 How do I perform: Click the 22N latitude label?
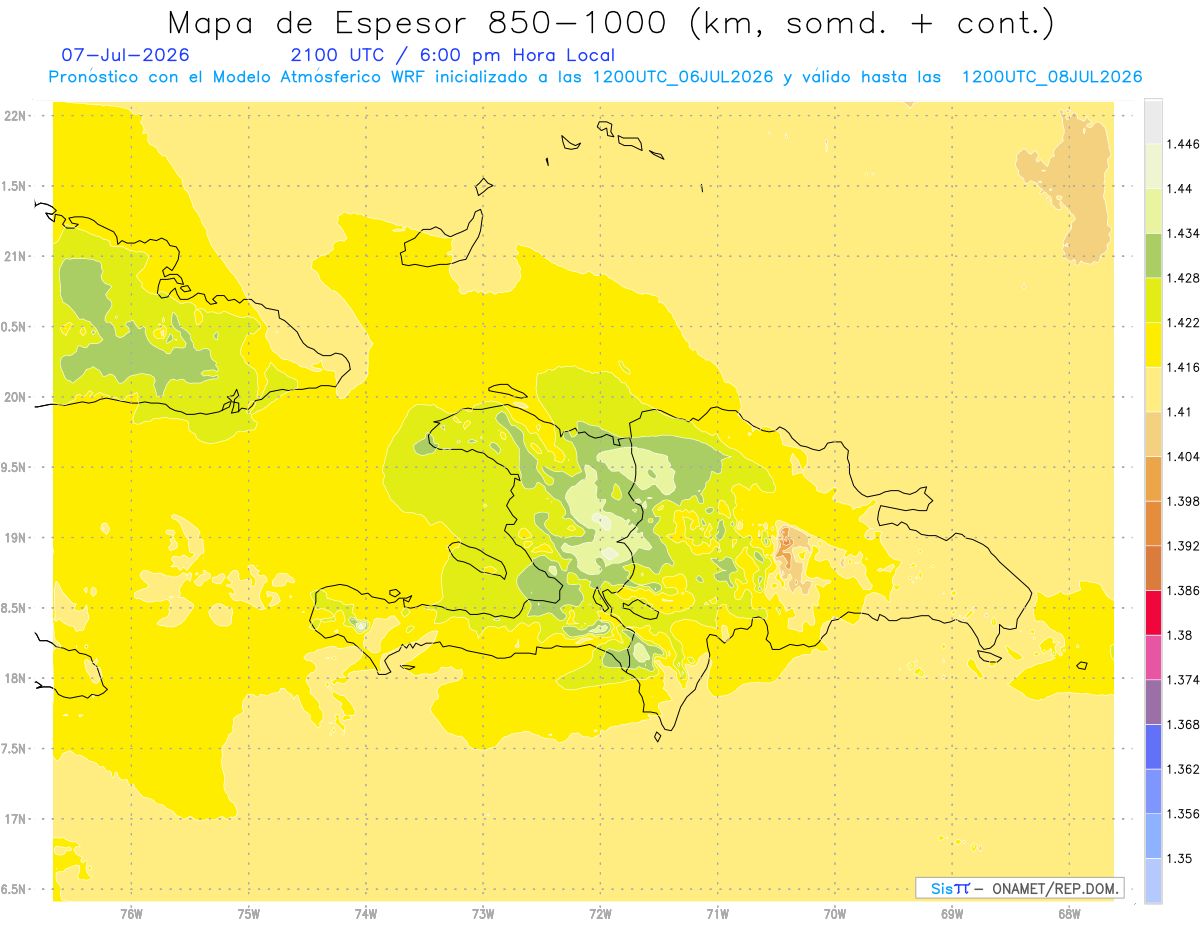click(x=17, y=115)
